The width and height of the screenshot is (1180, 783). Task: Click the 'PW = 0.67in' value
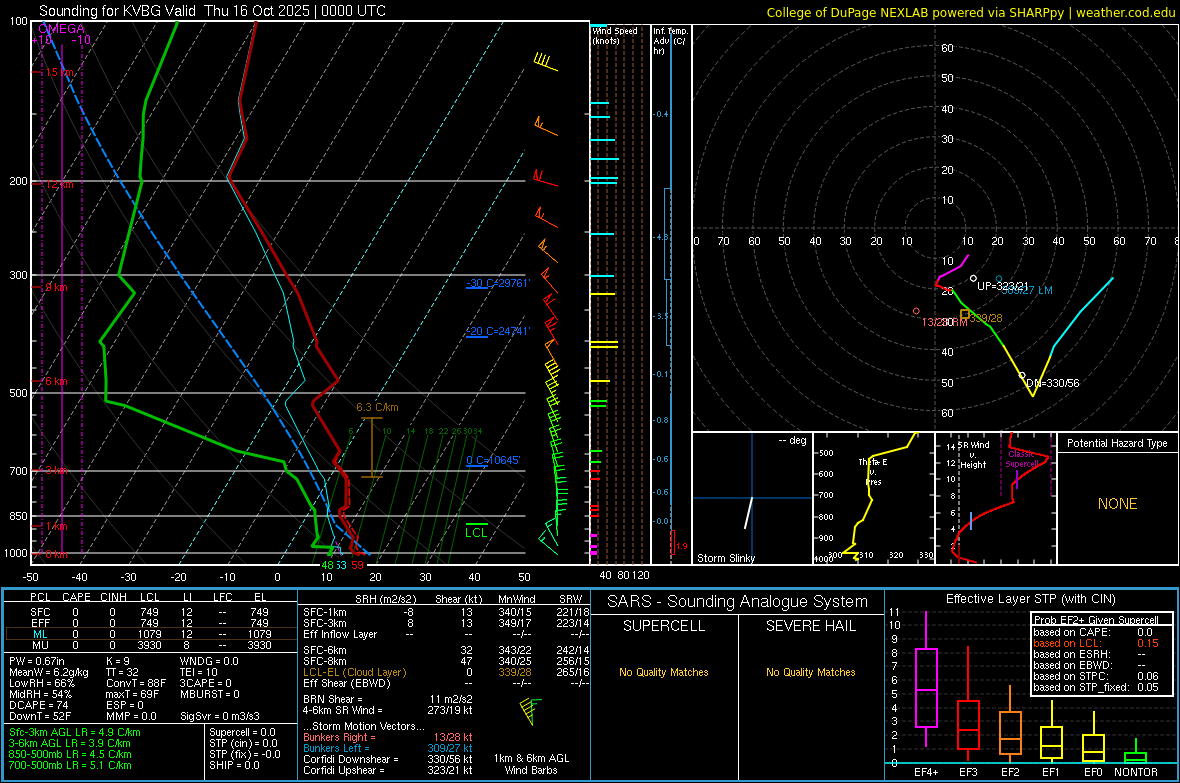(37, 661)
